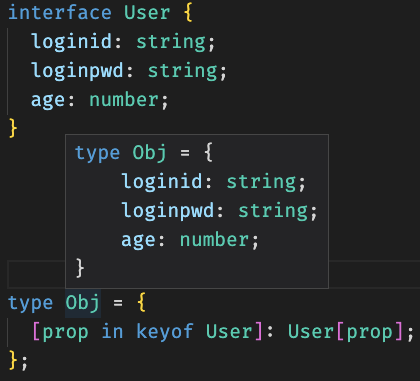Click the loginpwd property in the interface
The height and width of the screenshot is (381, 420).
[77, 71]
